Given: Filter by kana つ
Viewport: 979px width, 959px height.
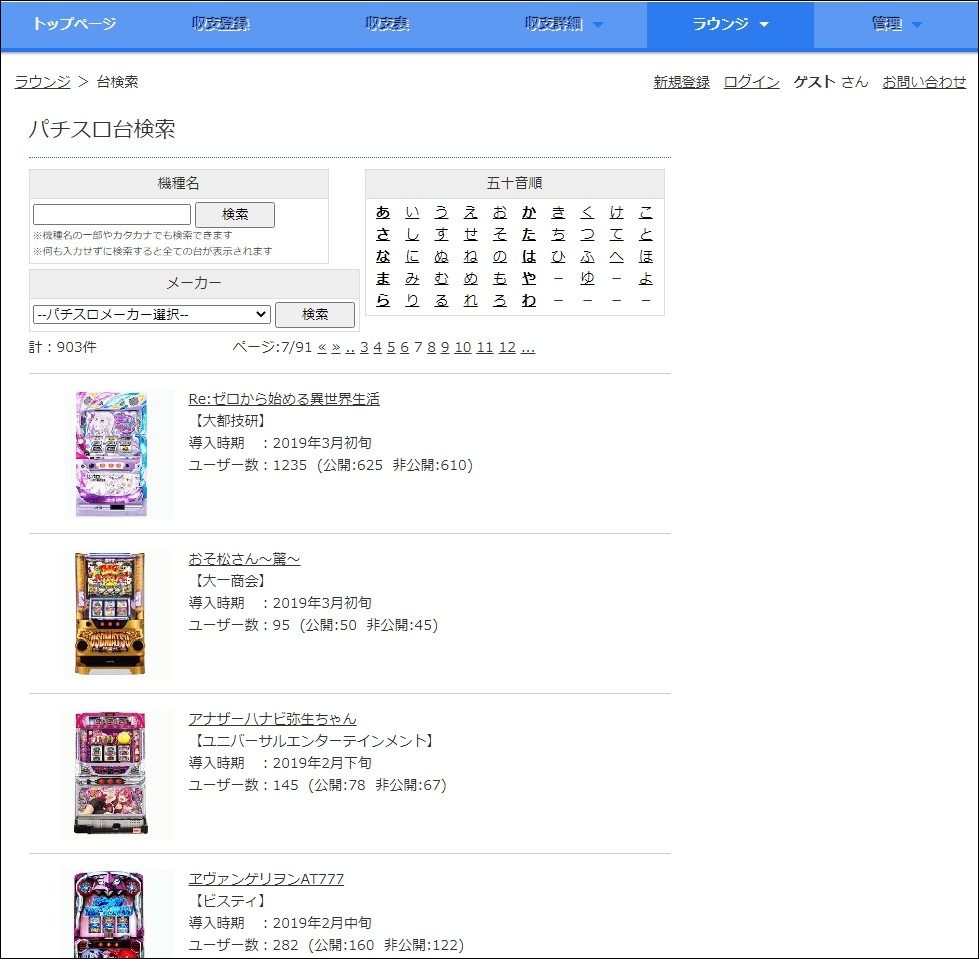Looking at the screenshot, I should [588, 234].
